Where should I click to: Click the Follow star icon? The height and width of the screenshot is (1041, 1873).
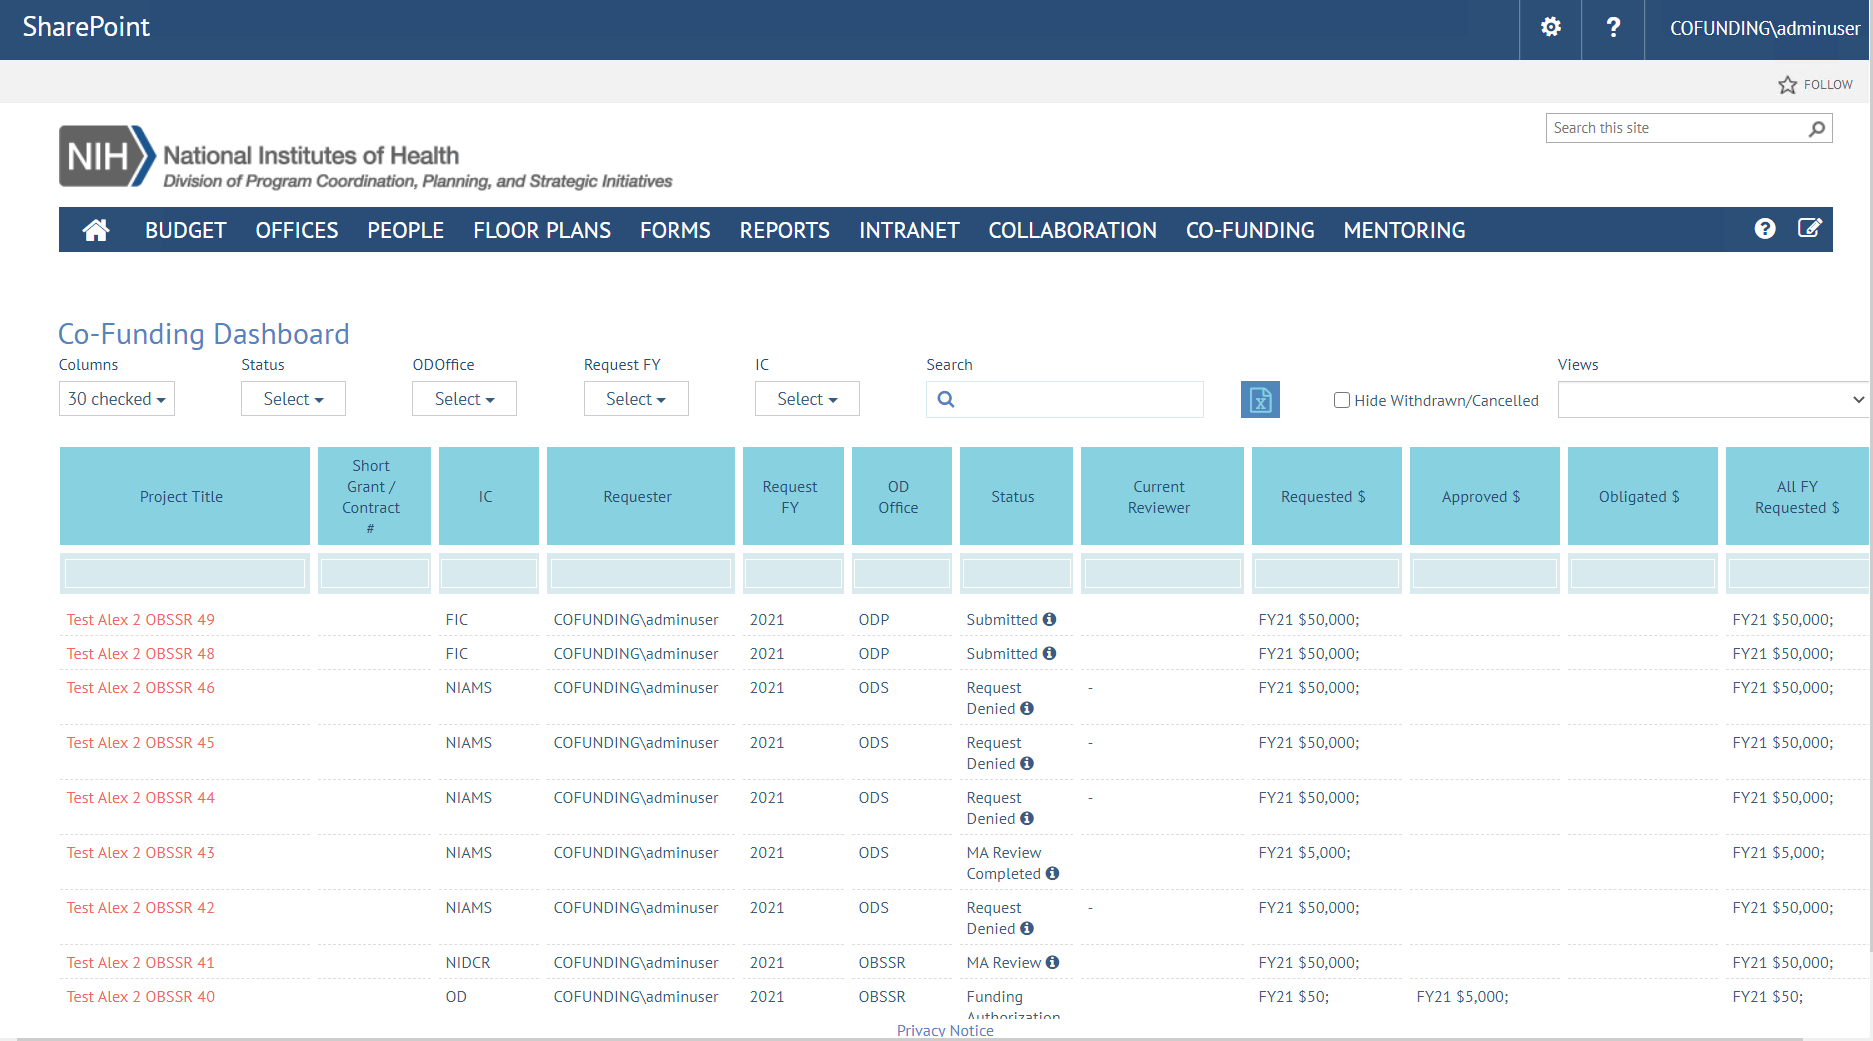[1787, 85]
